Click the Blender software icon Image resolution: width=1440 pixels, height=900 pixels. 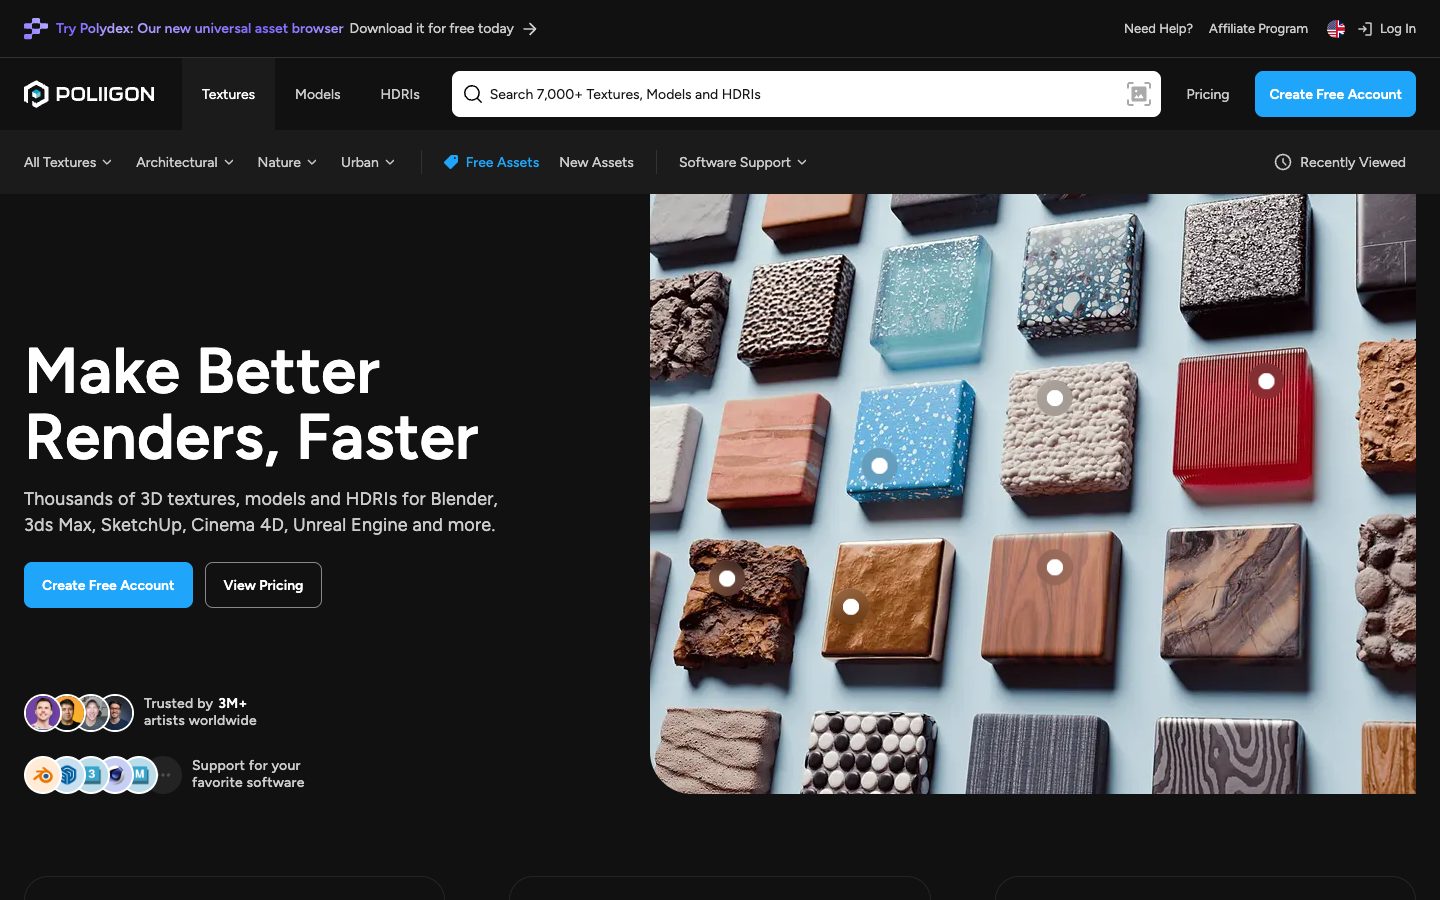coord(42,775)
